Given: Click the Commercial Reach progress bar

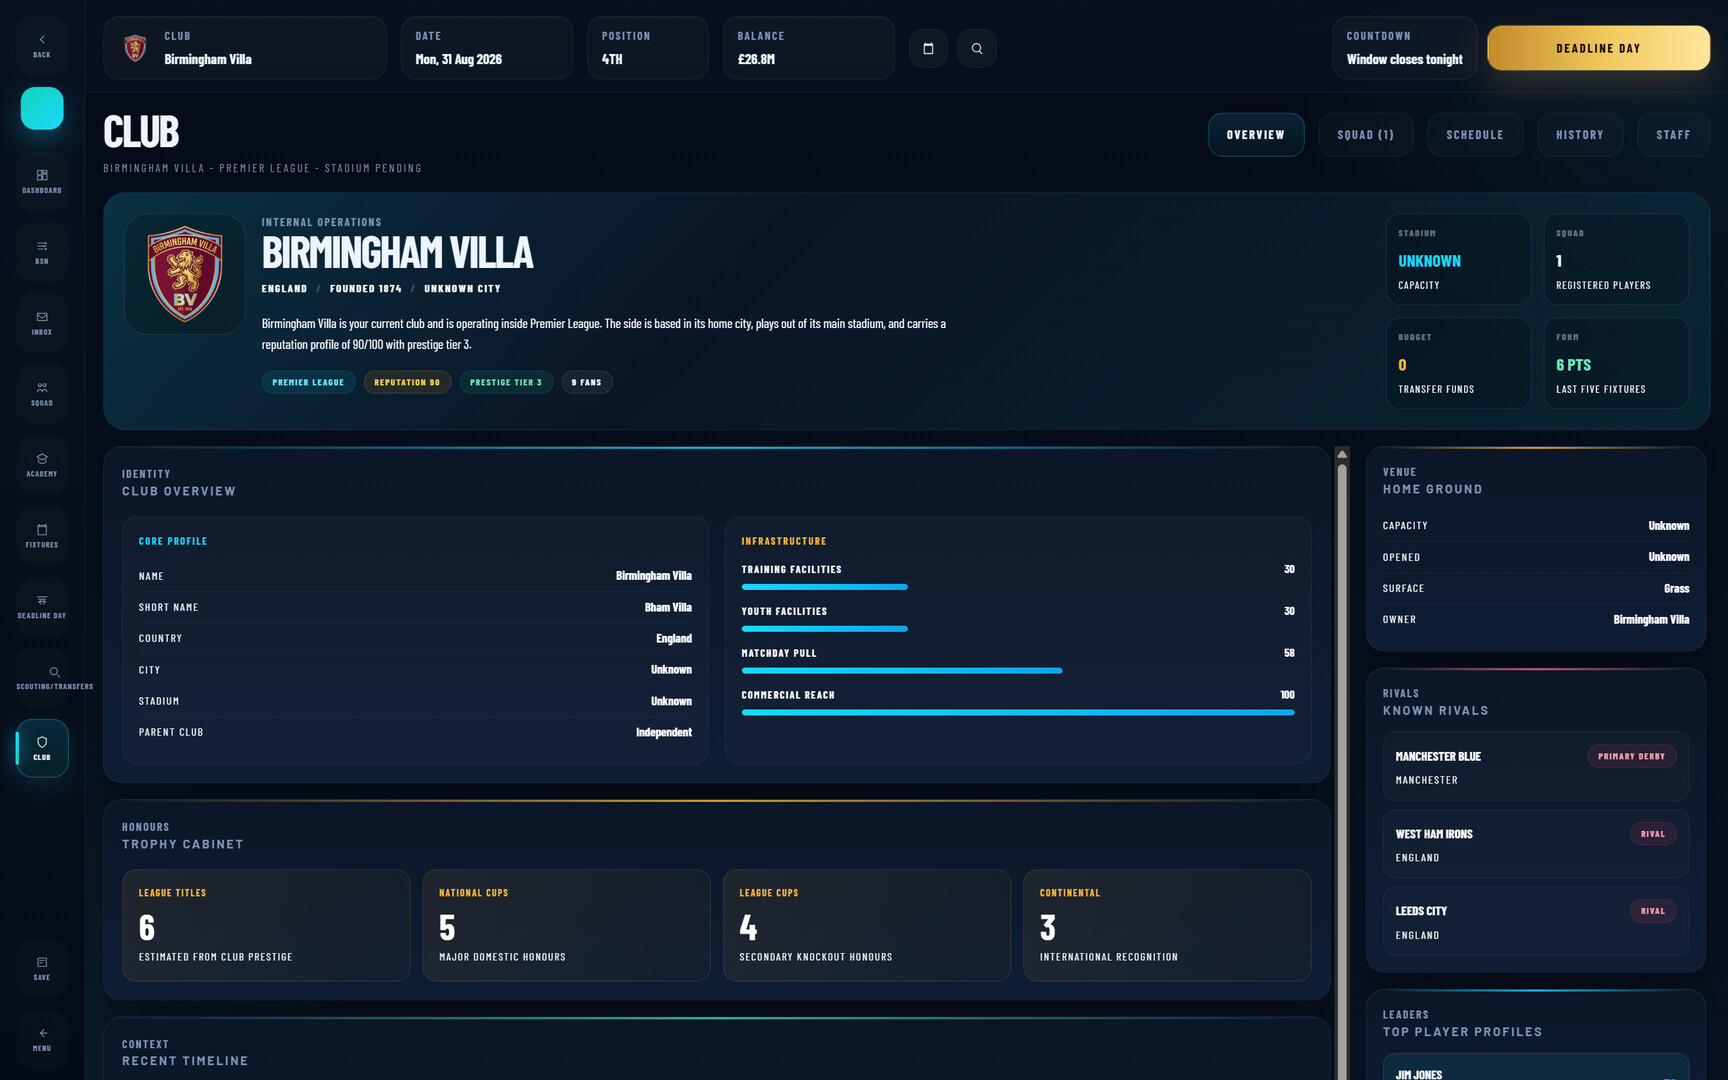Looking at the screenshot, I should point(1017,712).
